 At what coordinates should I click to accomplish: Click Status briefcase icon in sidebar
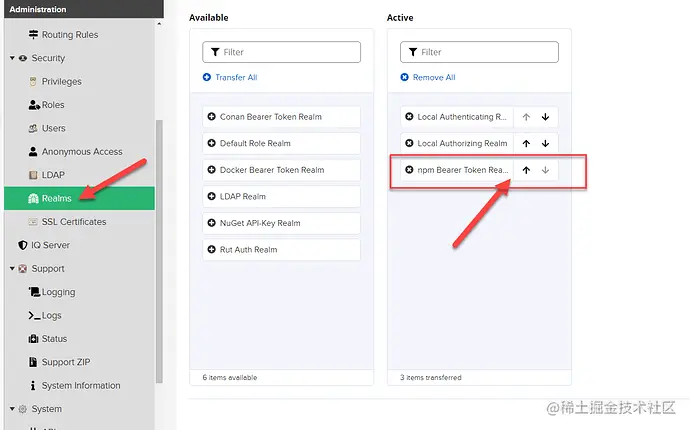pos(33,338)
